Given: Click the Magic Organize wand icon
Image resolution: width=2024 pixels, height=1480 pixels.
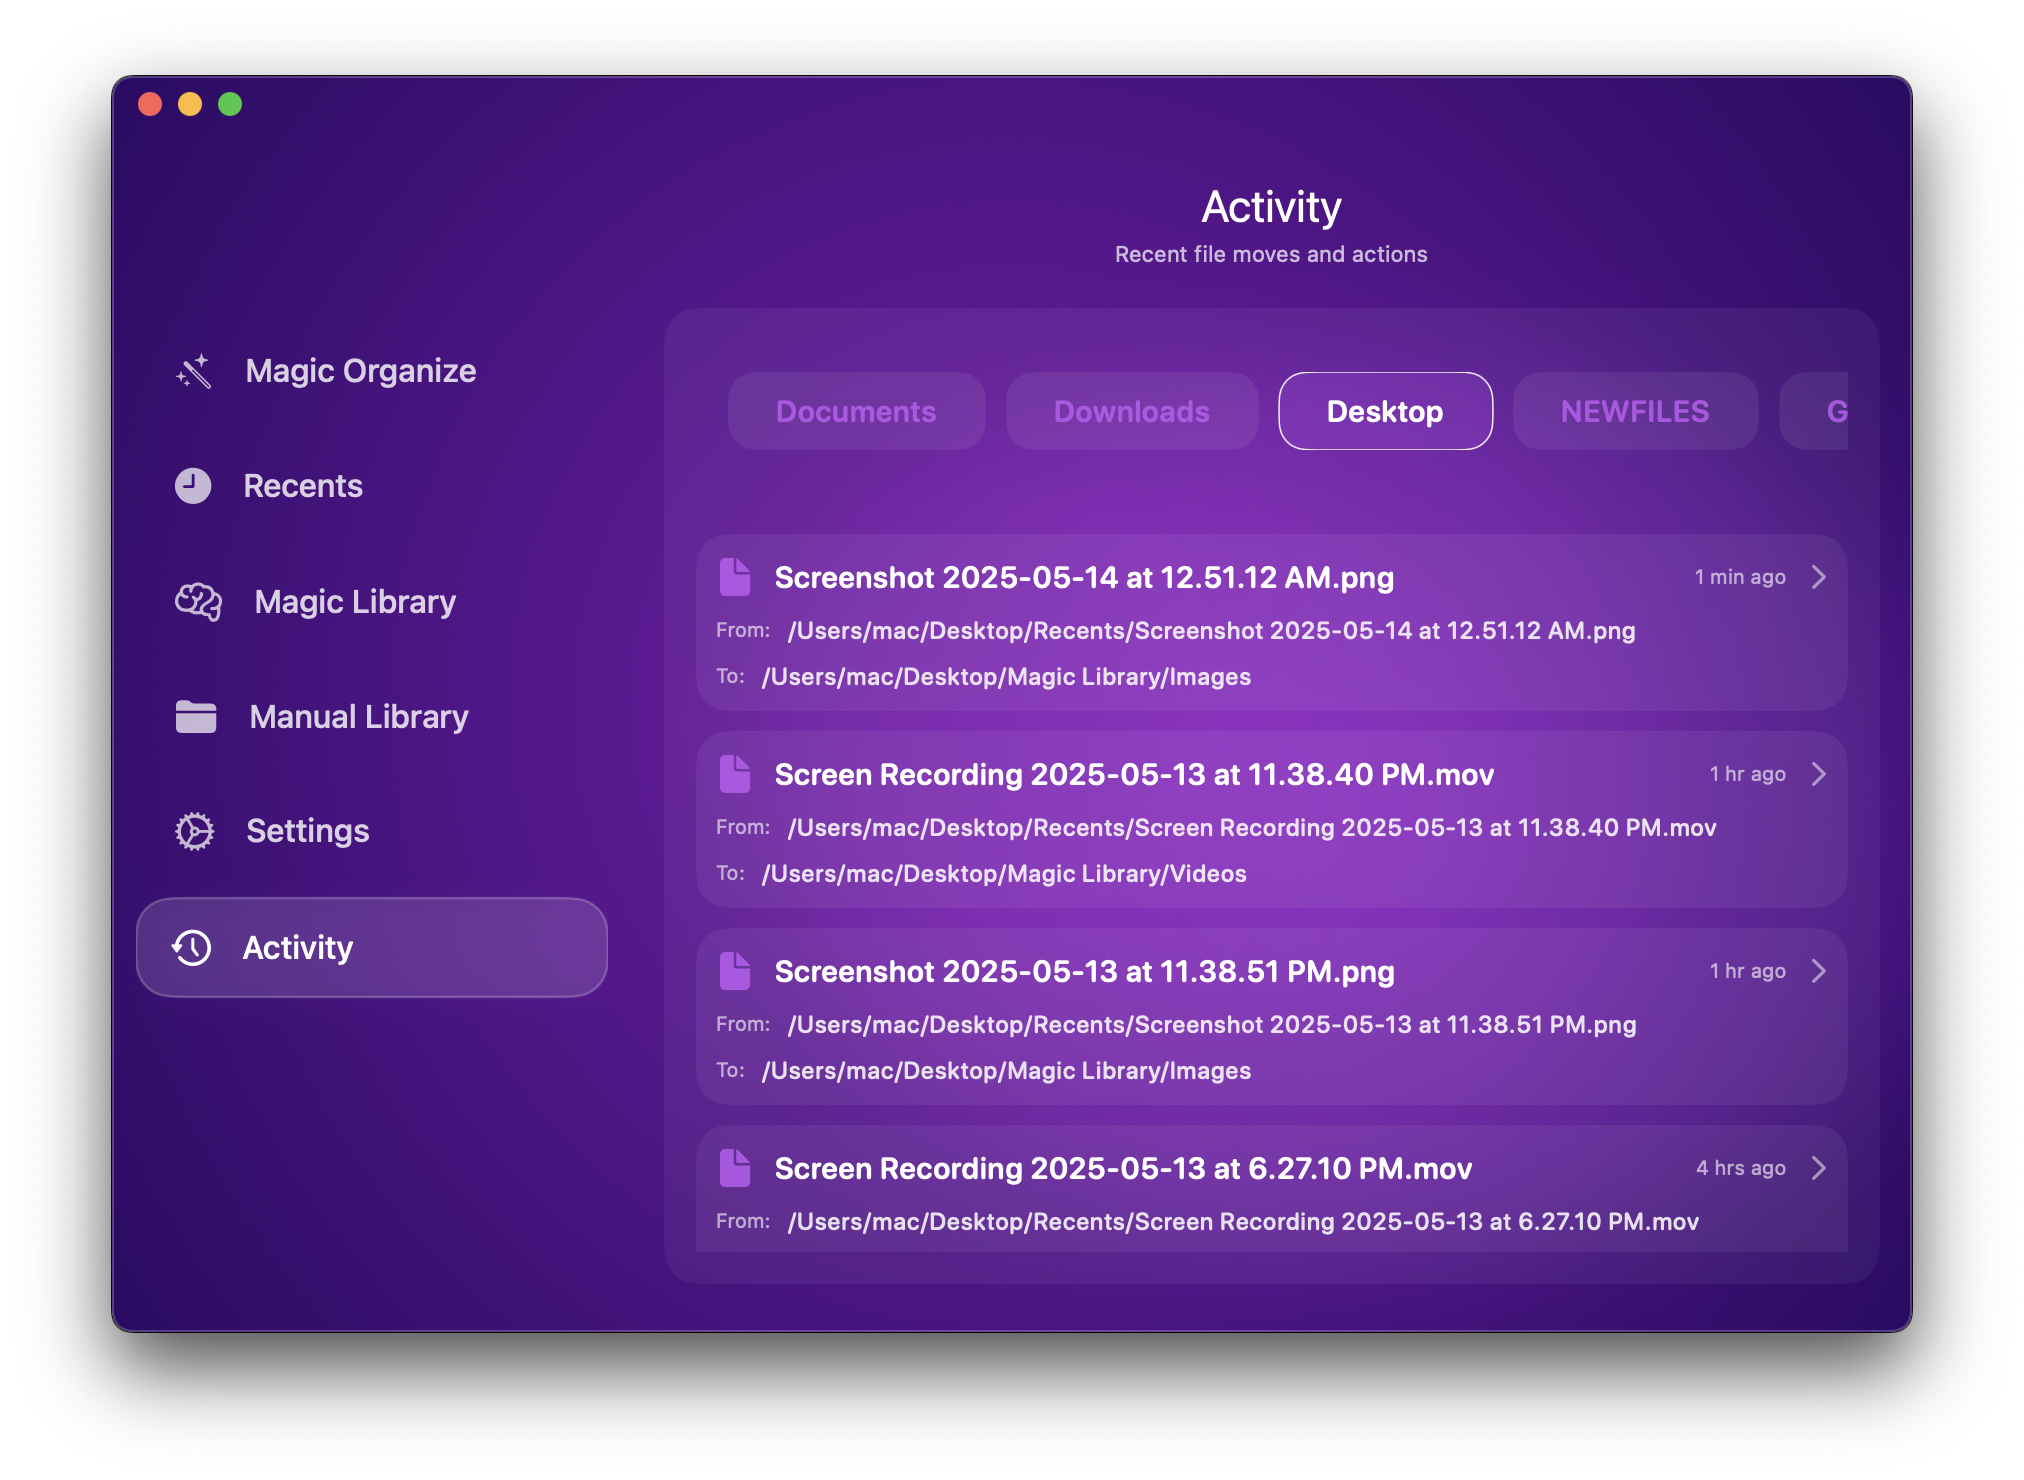Looking at the screenshot, I should click(194, 371).
